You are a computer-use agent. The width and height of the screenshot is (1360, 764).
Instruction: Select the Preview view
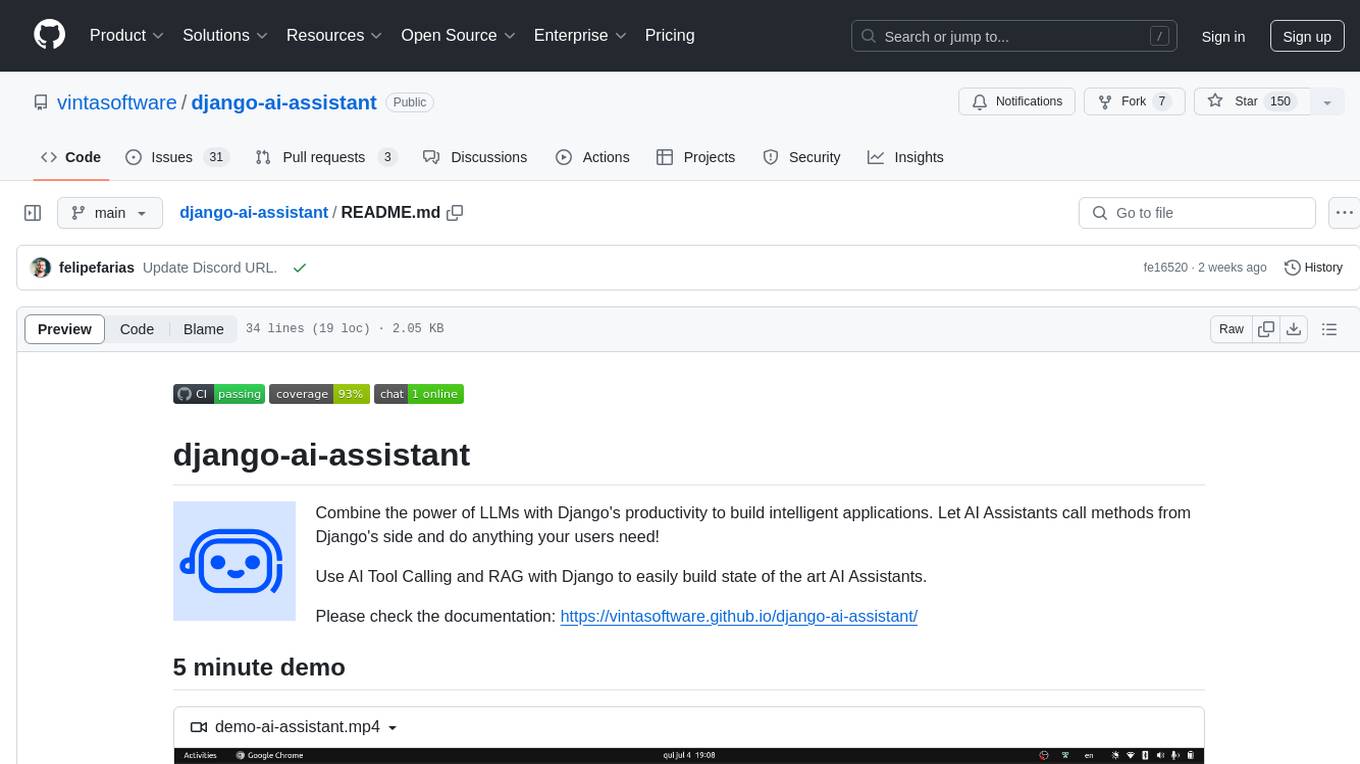tap(65, 329)
